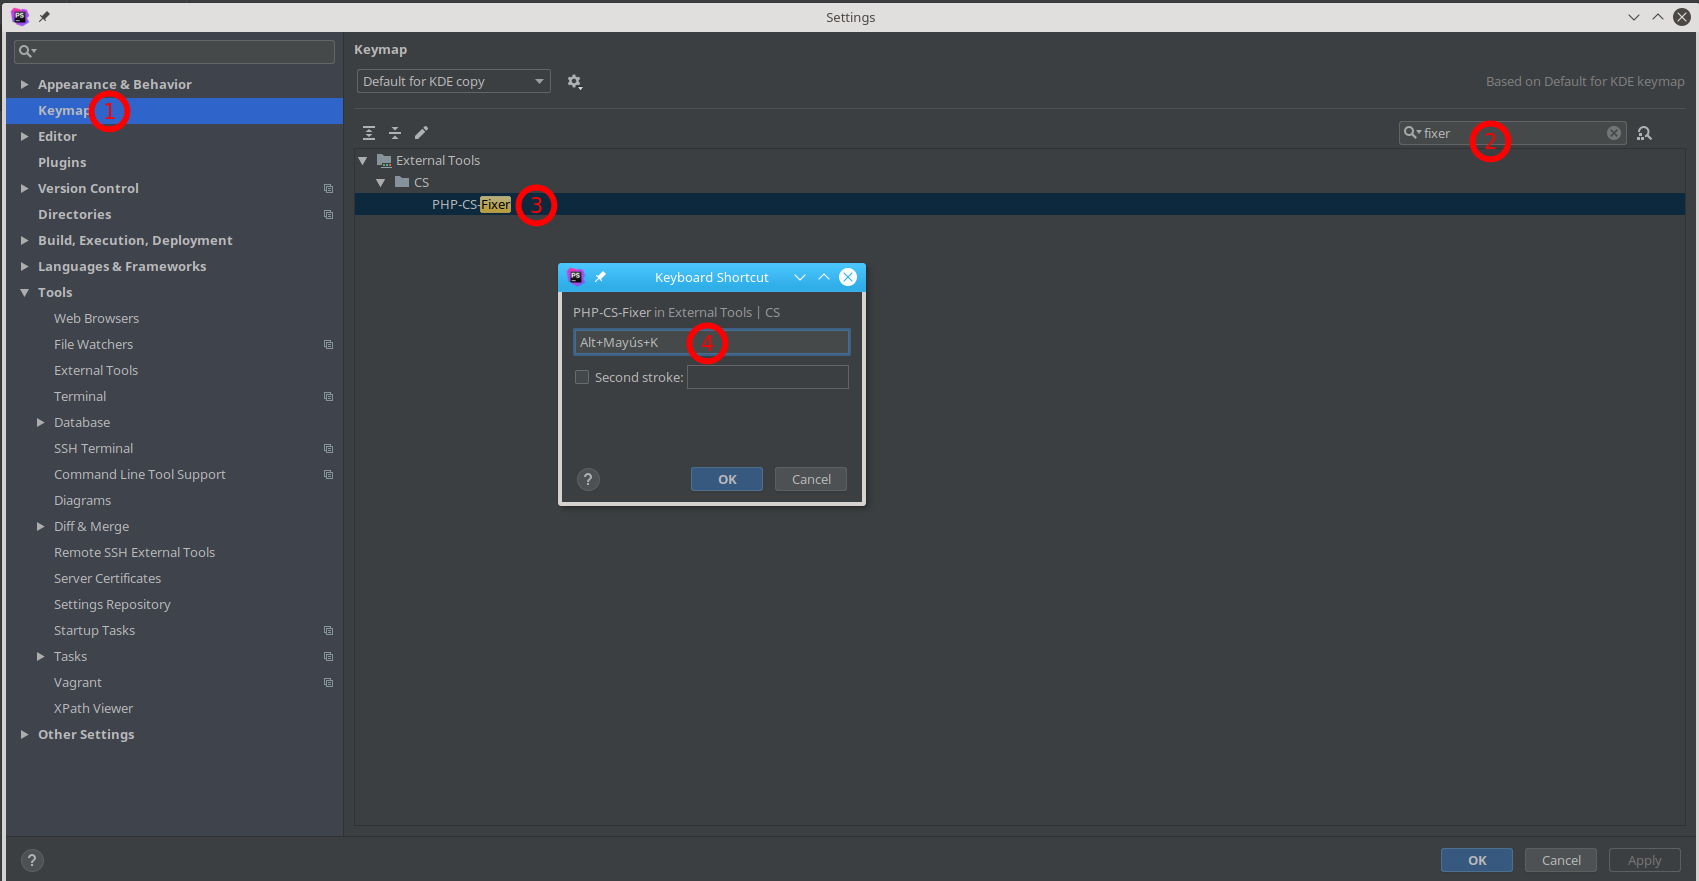Enable the Second stroke checkbox

pos(582,377)
